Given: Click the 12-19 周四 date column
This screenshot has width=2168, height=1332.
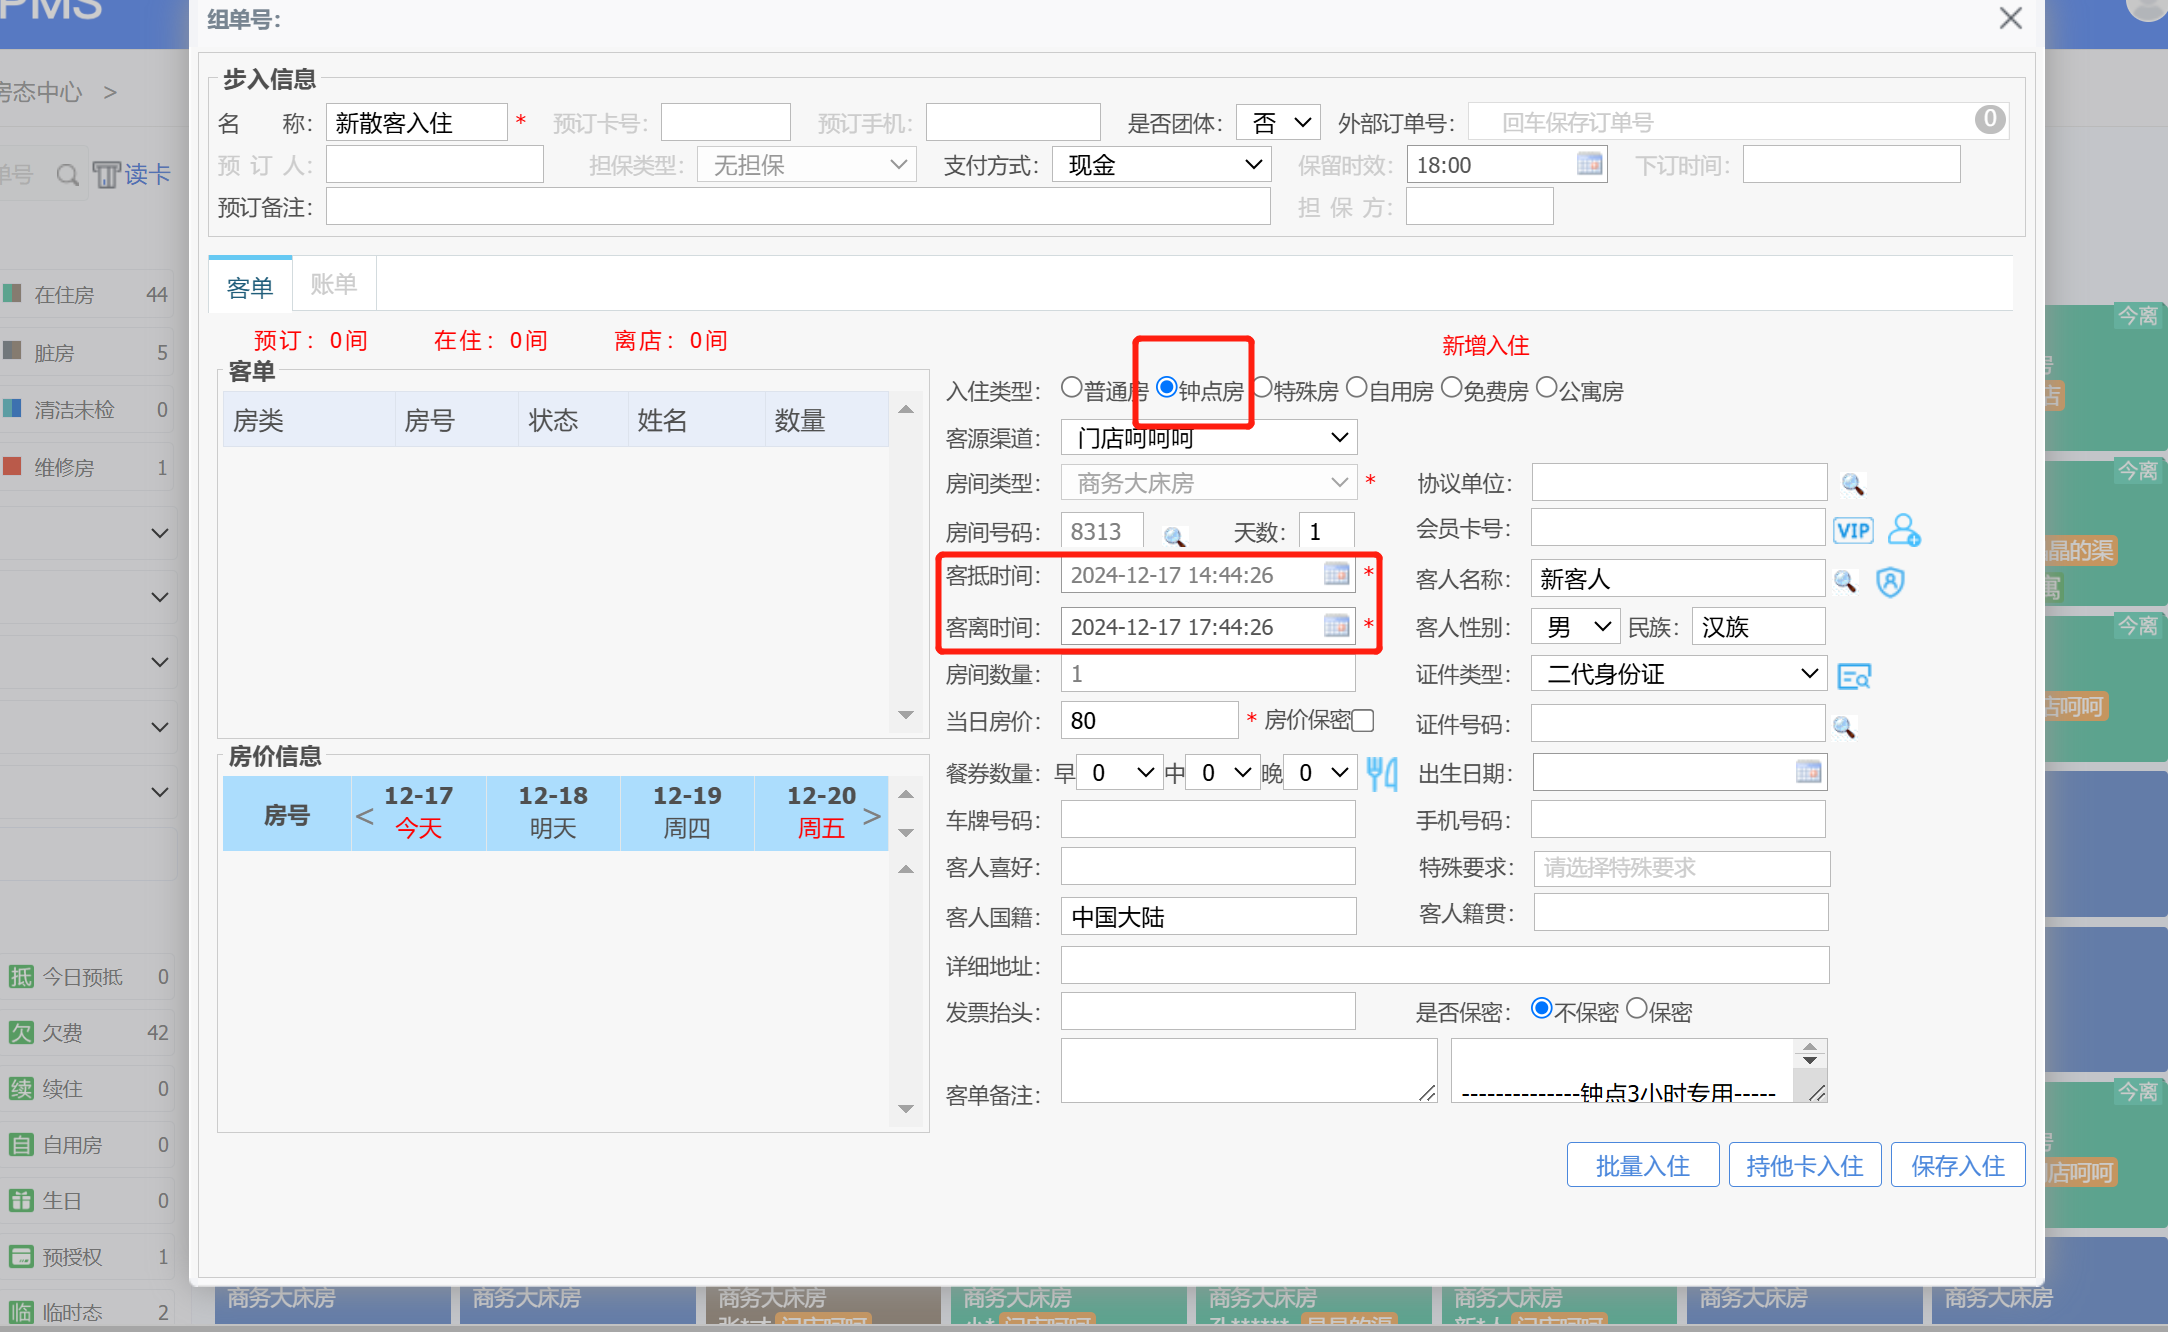Looking at the screenshot, I should (x=687, y=813).
